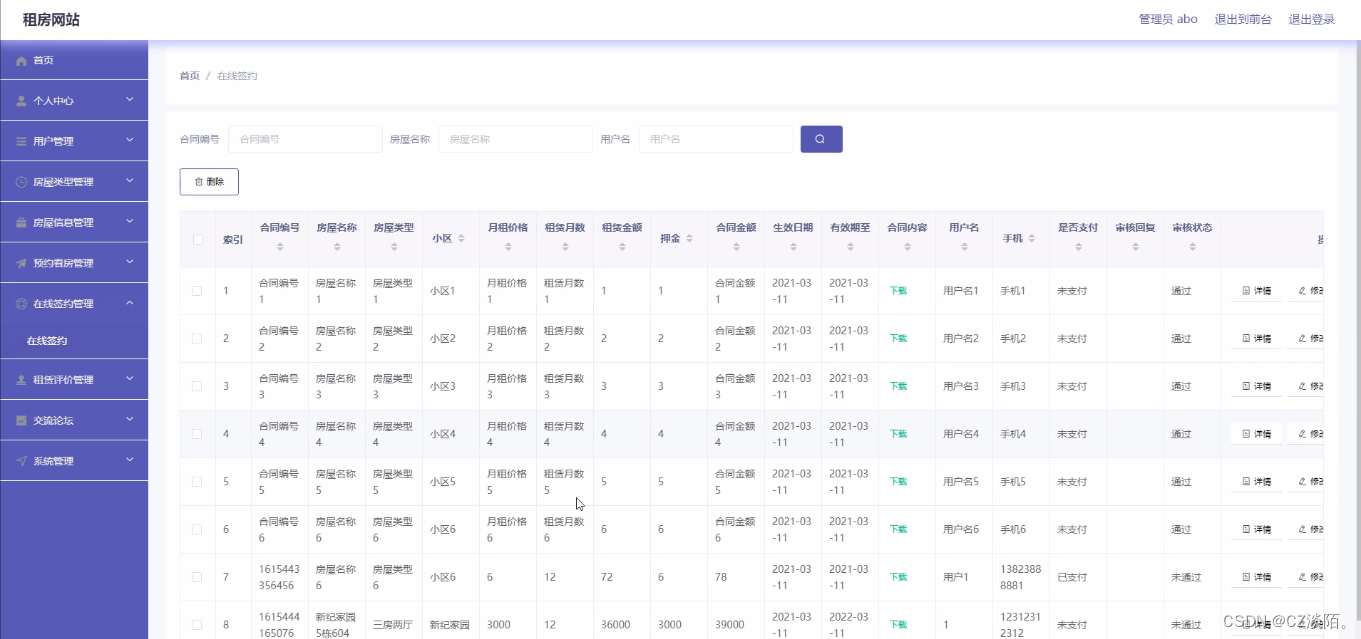Image resolution: width=1361 pixels, height=639 pixels.
Task: Click the arrow icon next to 系统管理
Action: (22, 461)
